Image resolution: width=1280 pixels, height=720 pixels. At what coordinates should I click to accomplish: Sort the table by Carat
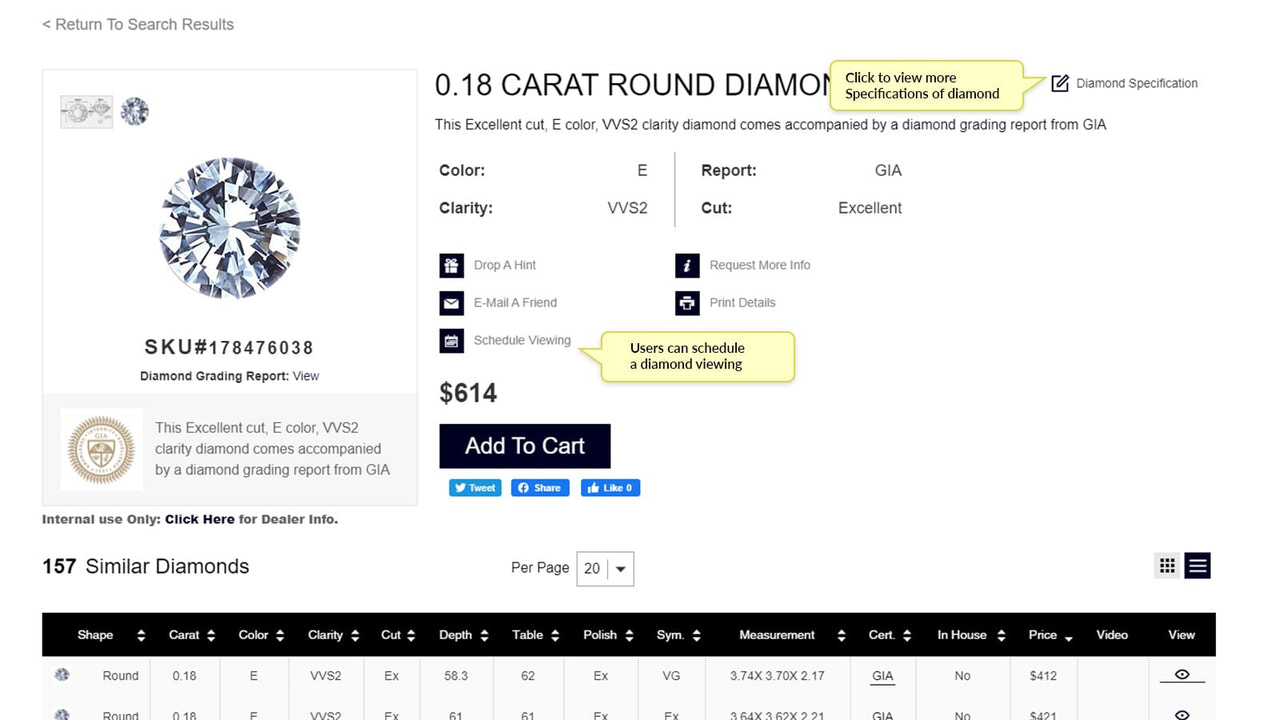point(189,634)
